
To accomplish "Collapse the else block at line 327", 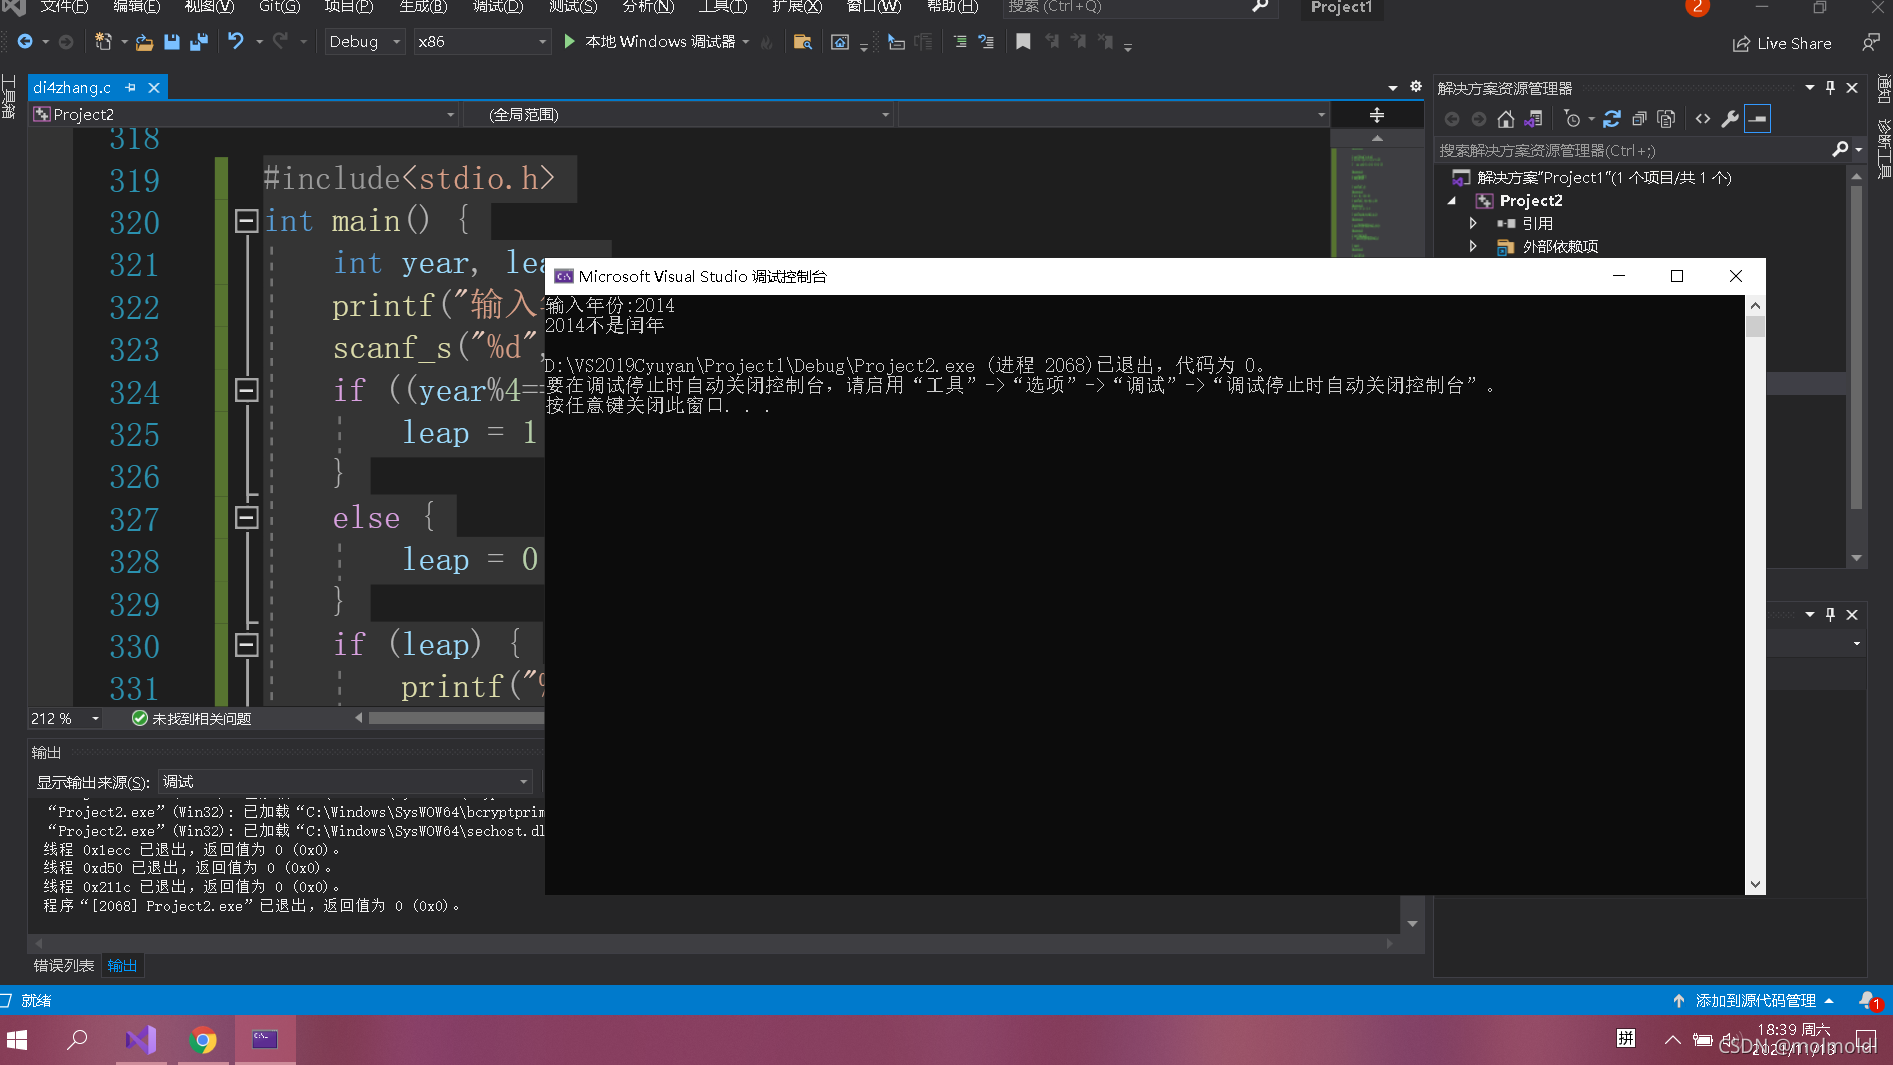I will tap(246, 518).
